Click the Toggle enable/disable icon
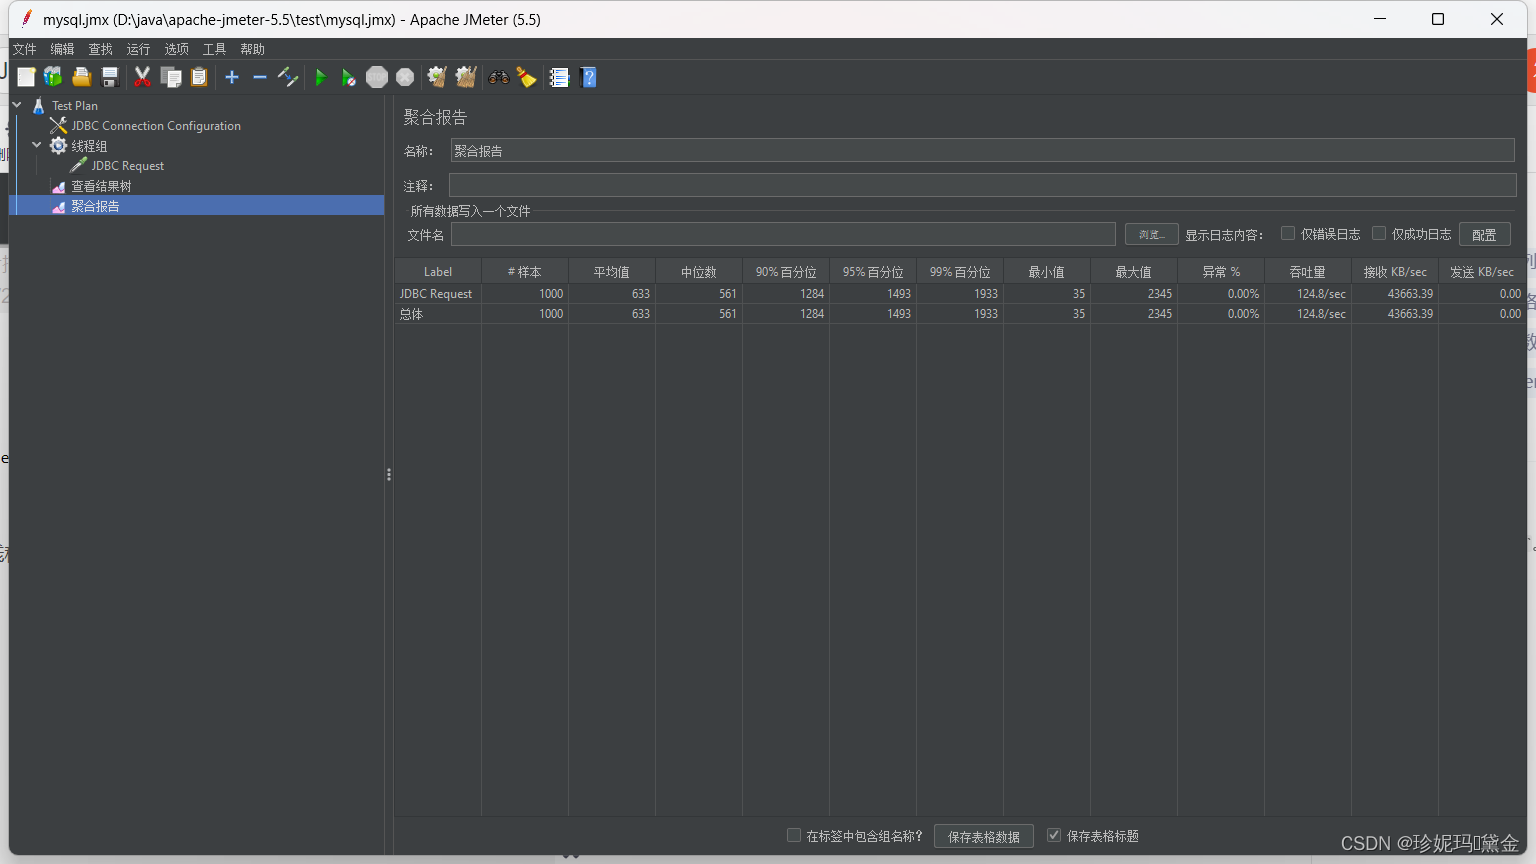Viewport: 1536px width, 864px height. (x=288, y=77)
